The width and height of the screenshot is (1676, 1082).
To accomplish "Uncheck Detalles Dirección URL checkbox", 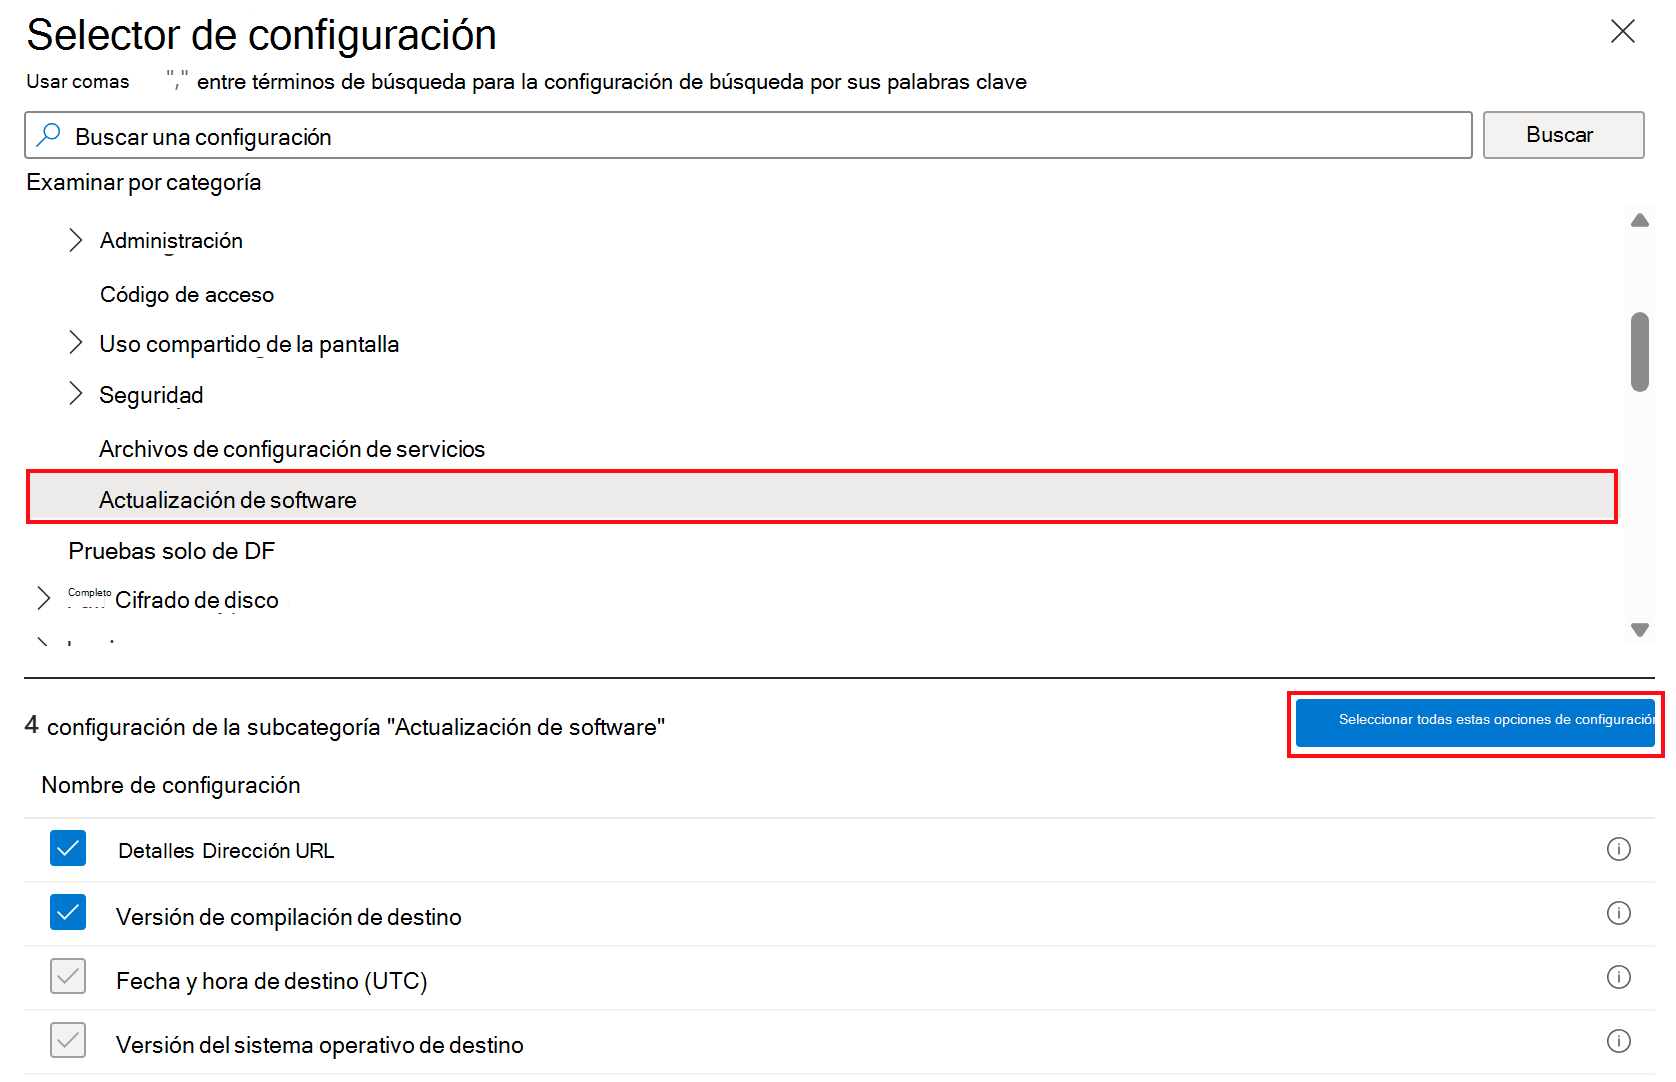I will coord(68,848).
